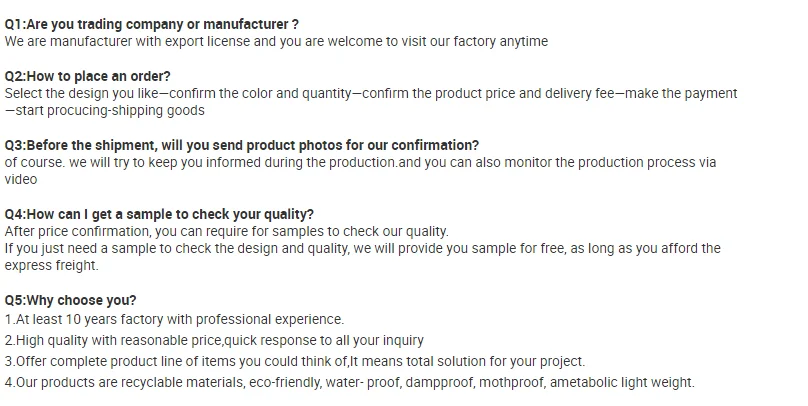
Task: Click the words 'delivery fee' in the Q2 answer
Action: point(586,93)
